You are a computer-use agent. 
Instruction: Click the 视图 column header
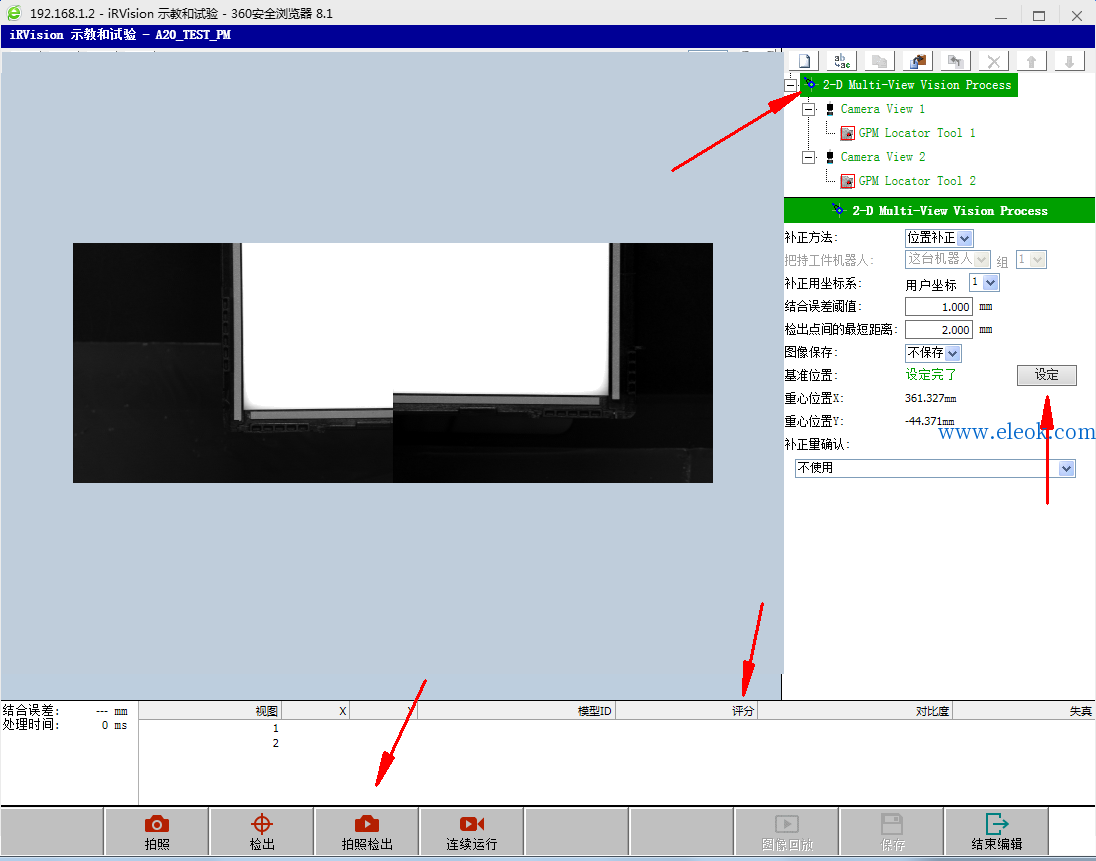tap(210, 711)
